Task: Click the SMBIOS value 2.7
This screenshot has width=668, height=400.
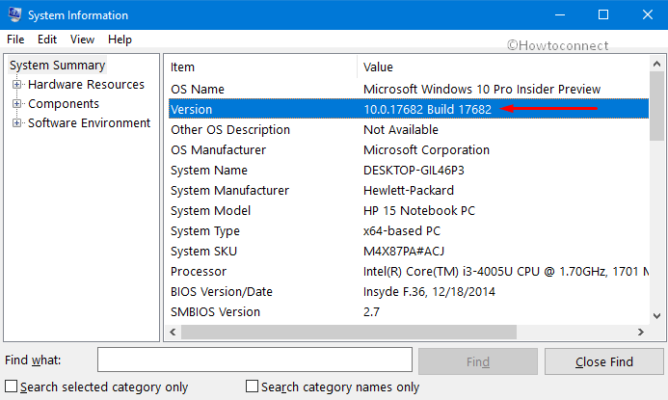Action: click(x=371, y=312)
